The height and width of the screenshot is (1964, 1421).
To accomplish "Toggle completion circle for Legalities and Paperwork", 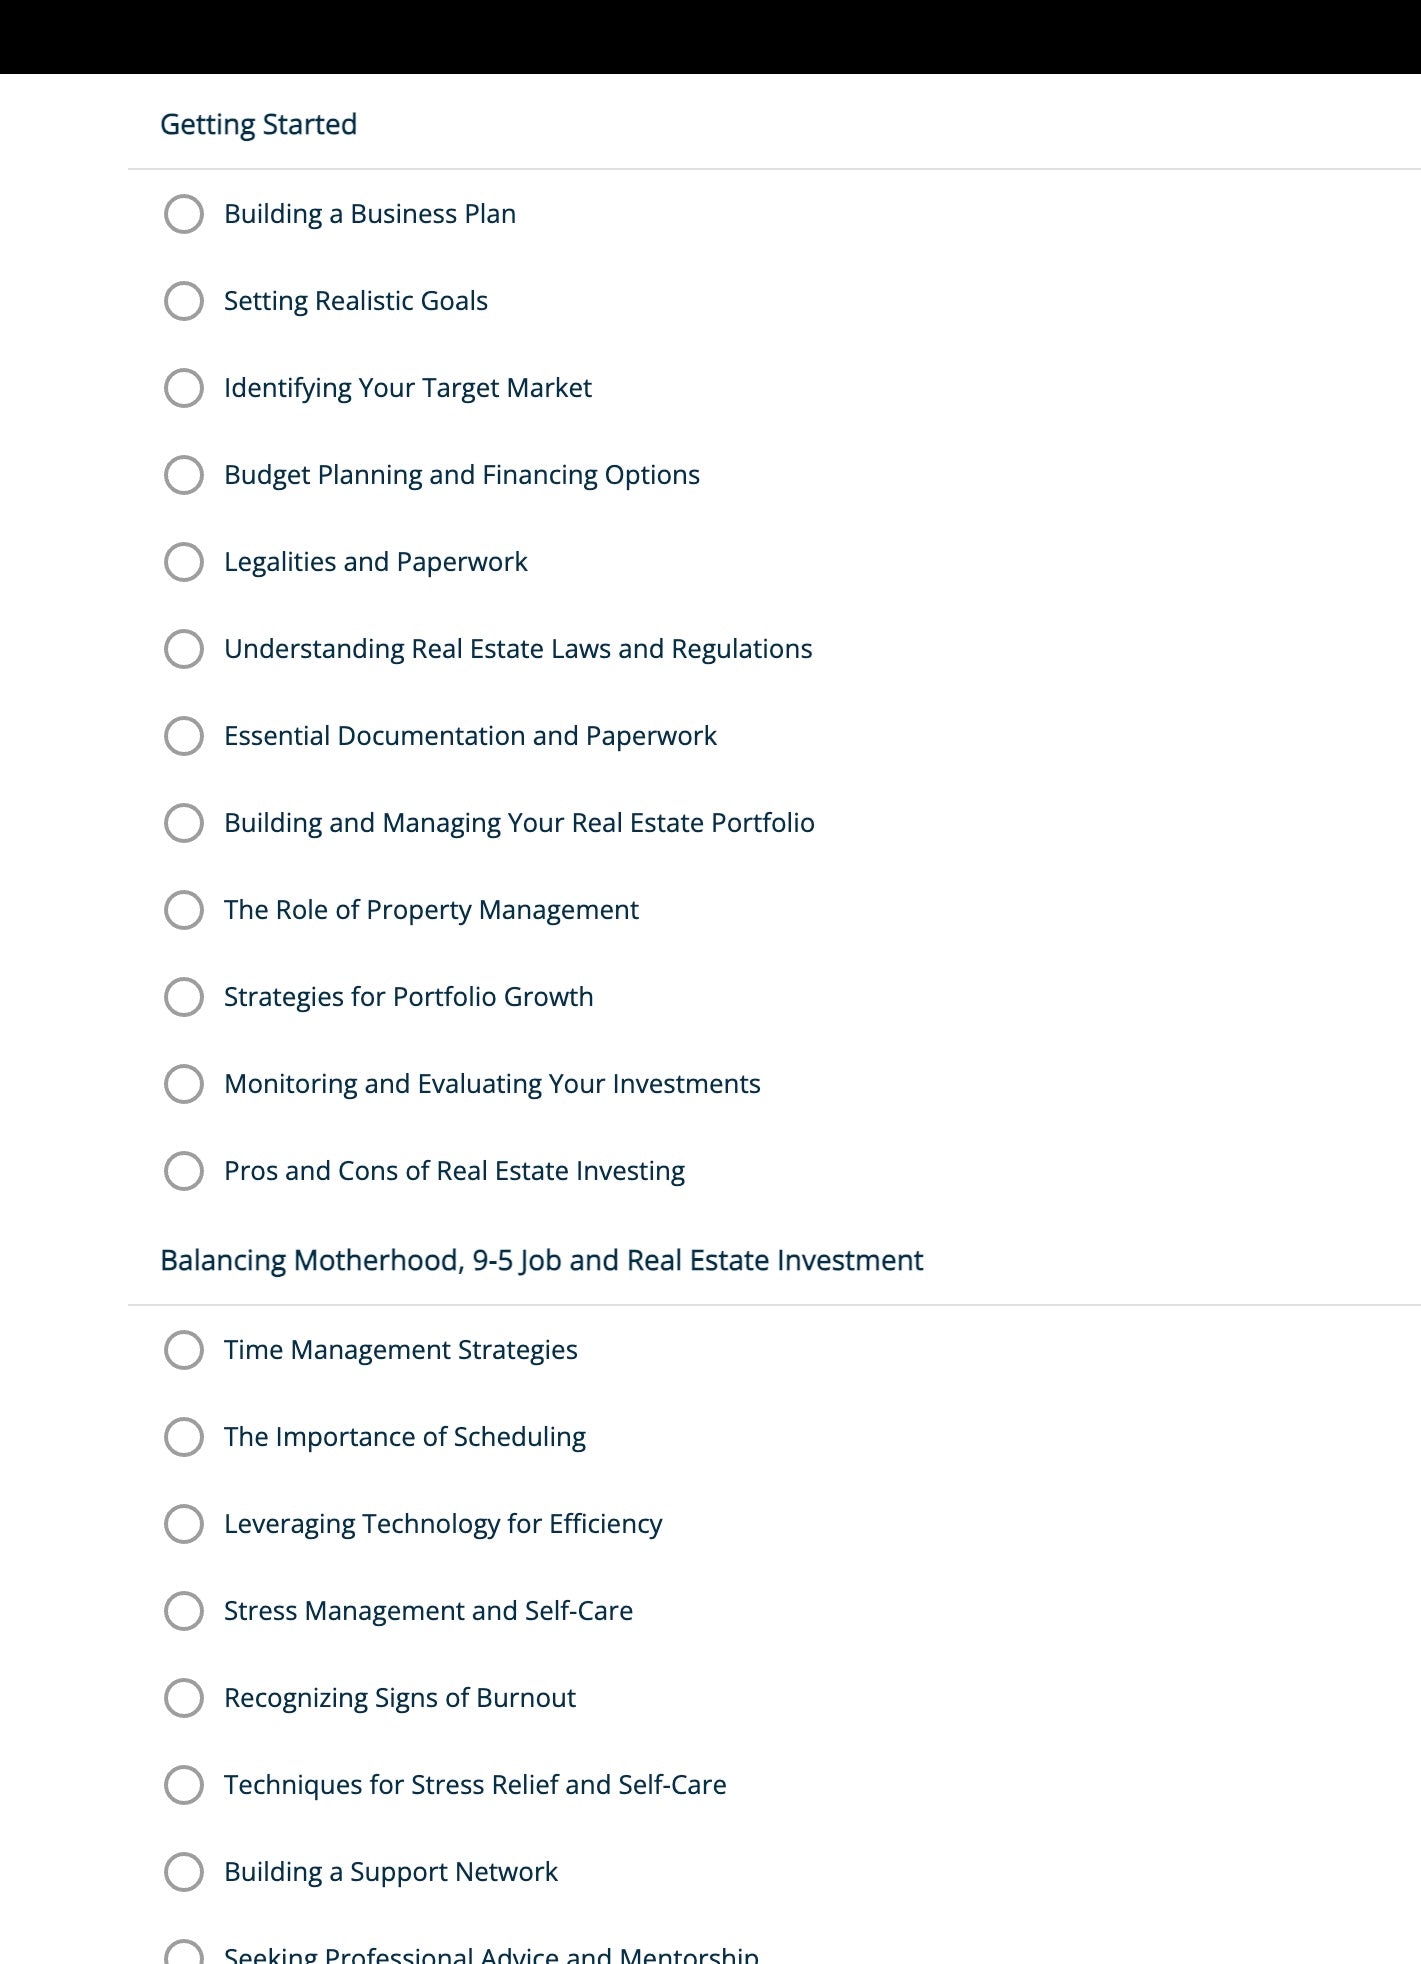I will pyautogui.click(x=184, y=562).
